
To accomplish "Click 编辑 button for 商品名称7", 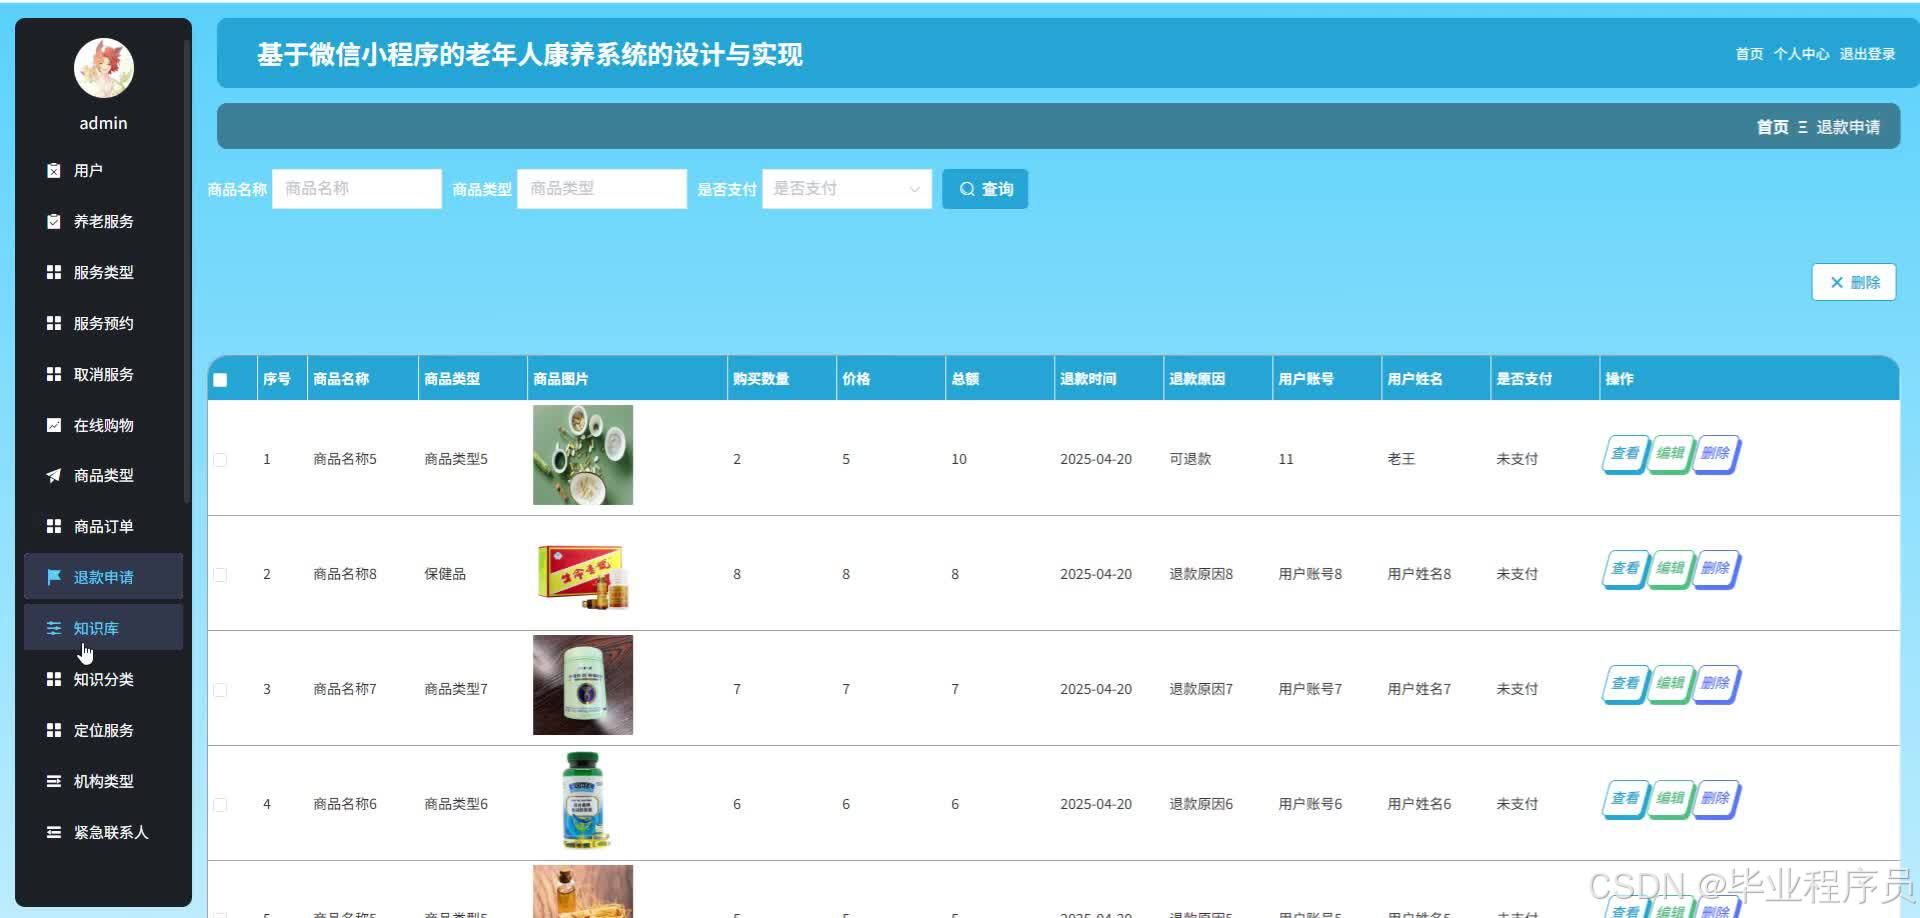I will (x=1670, y=684).
